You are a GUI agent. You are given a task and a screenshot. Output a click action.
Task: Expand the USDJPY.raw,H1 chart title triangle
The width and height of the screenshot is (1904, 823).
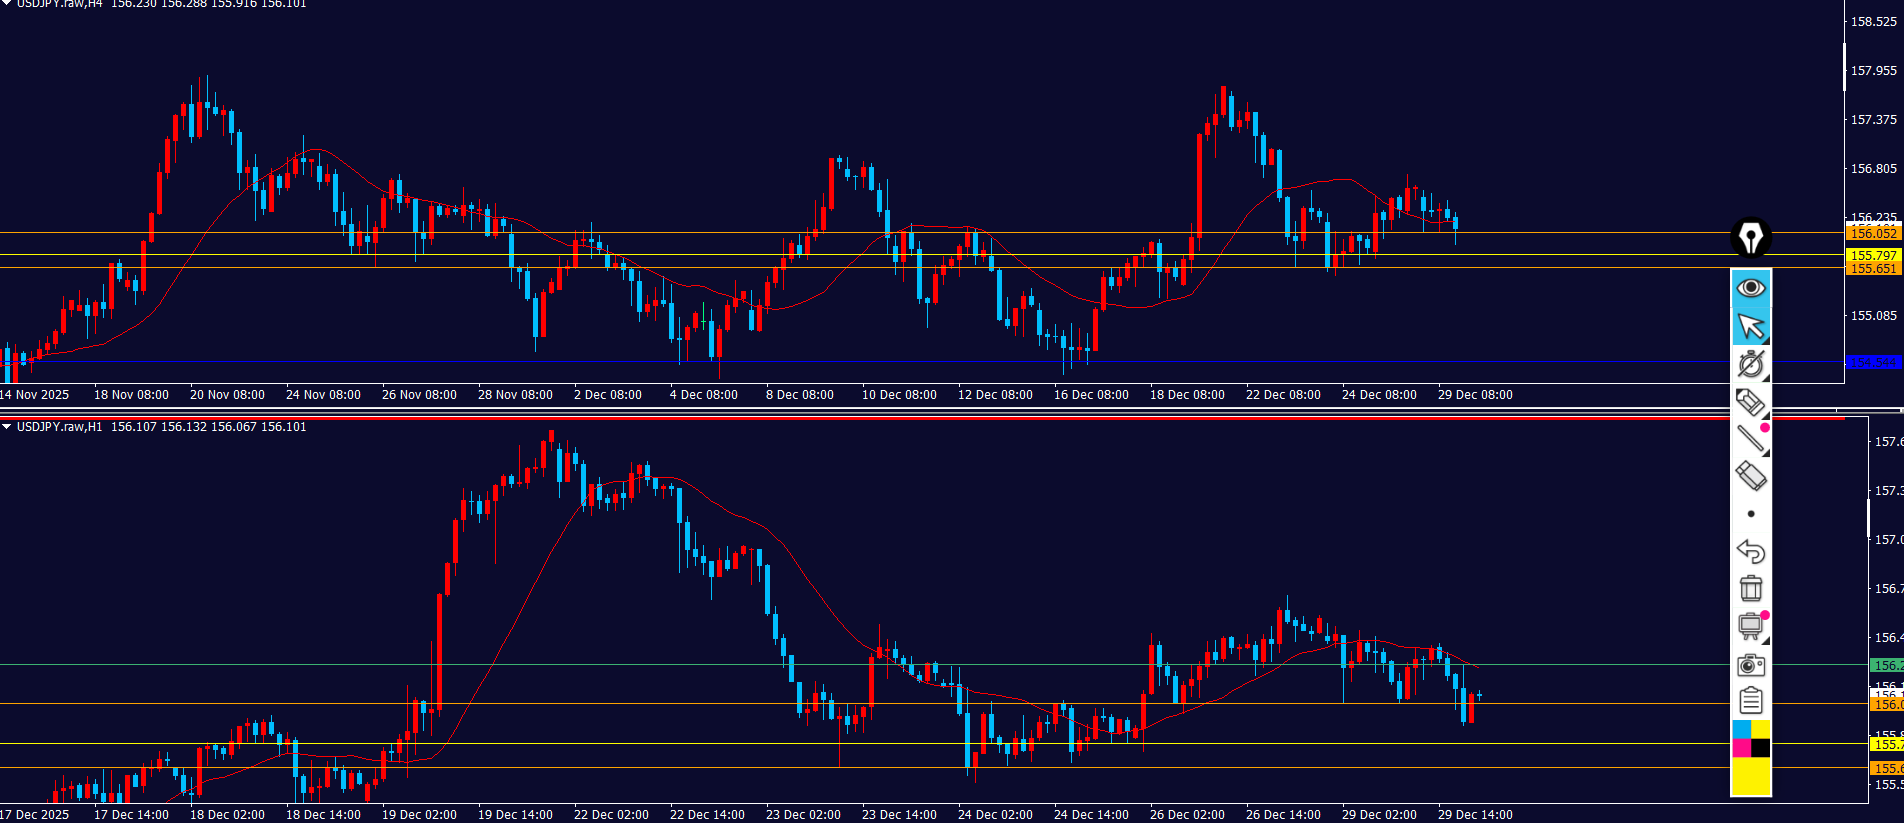[7, 427]
